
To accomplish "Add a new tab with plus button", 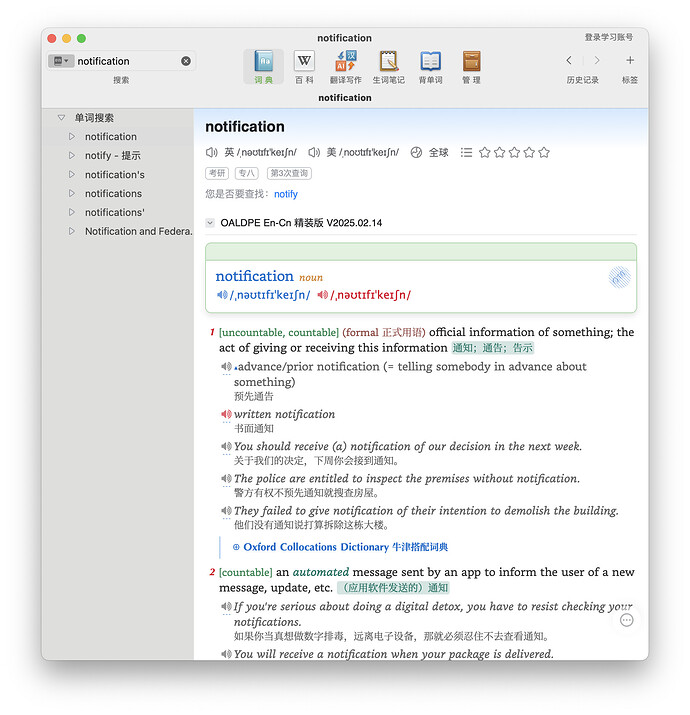I will (x=630, y=60).
